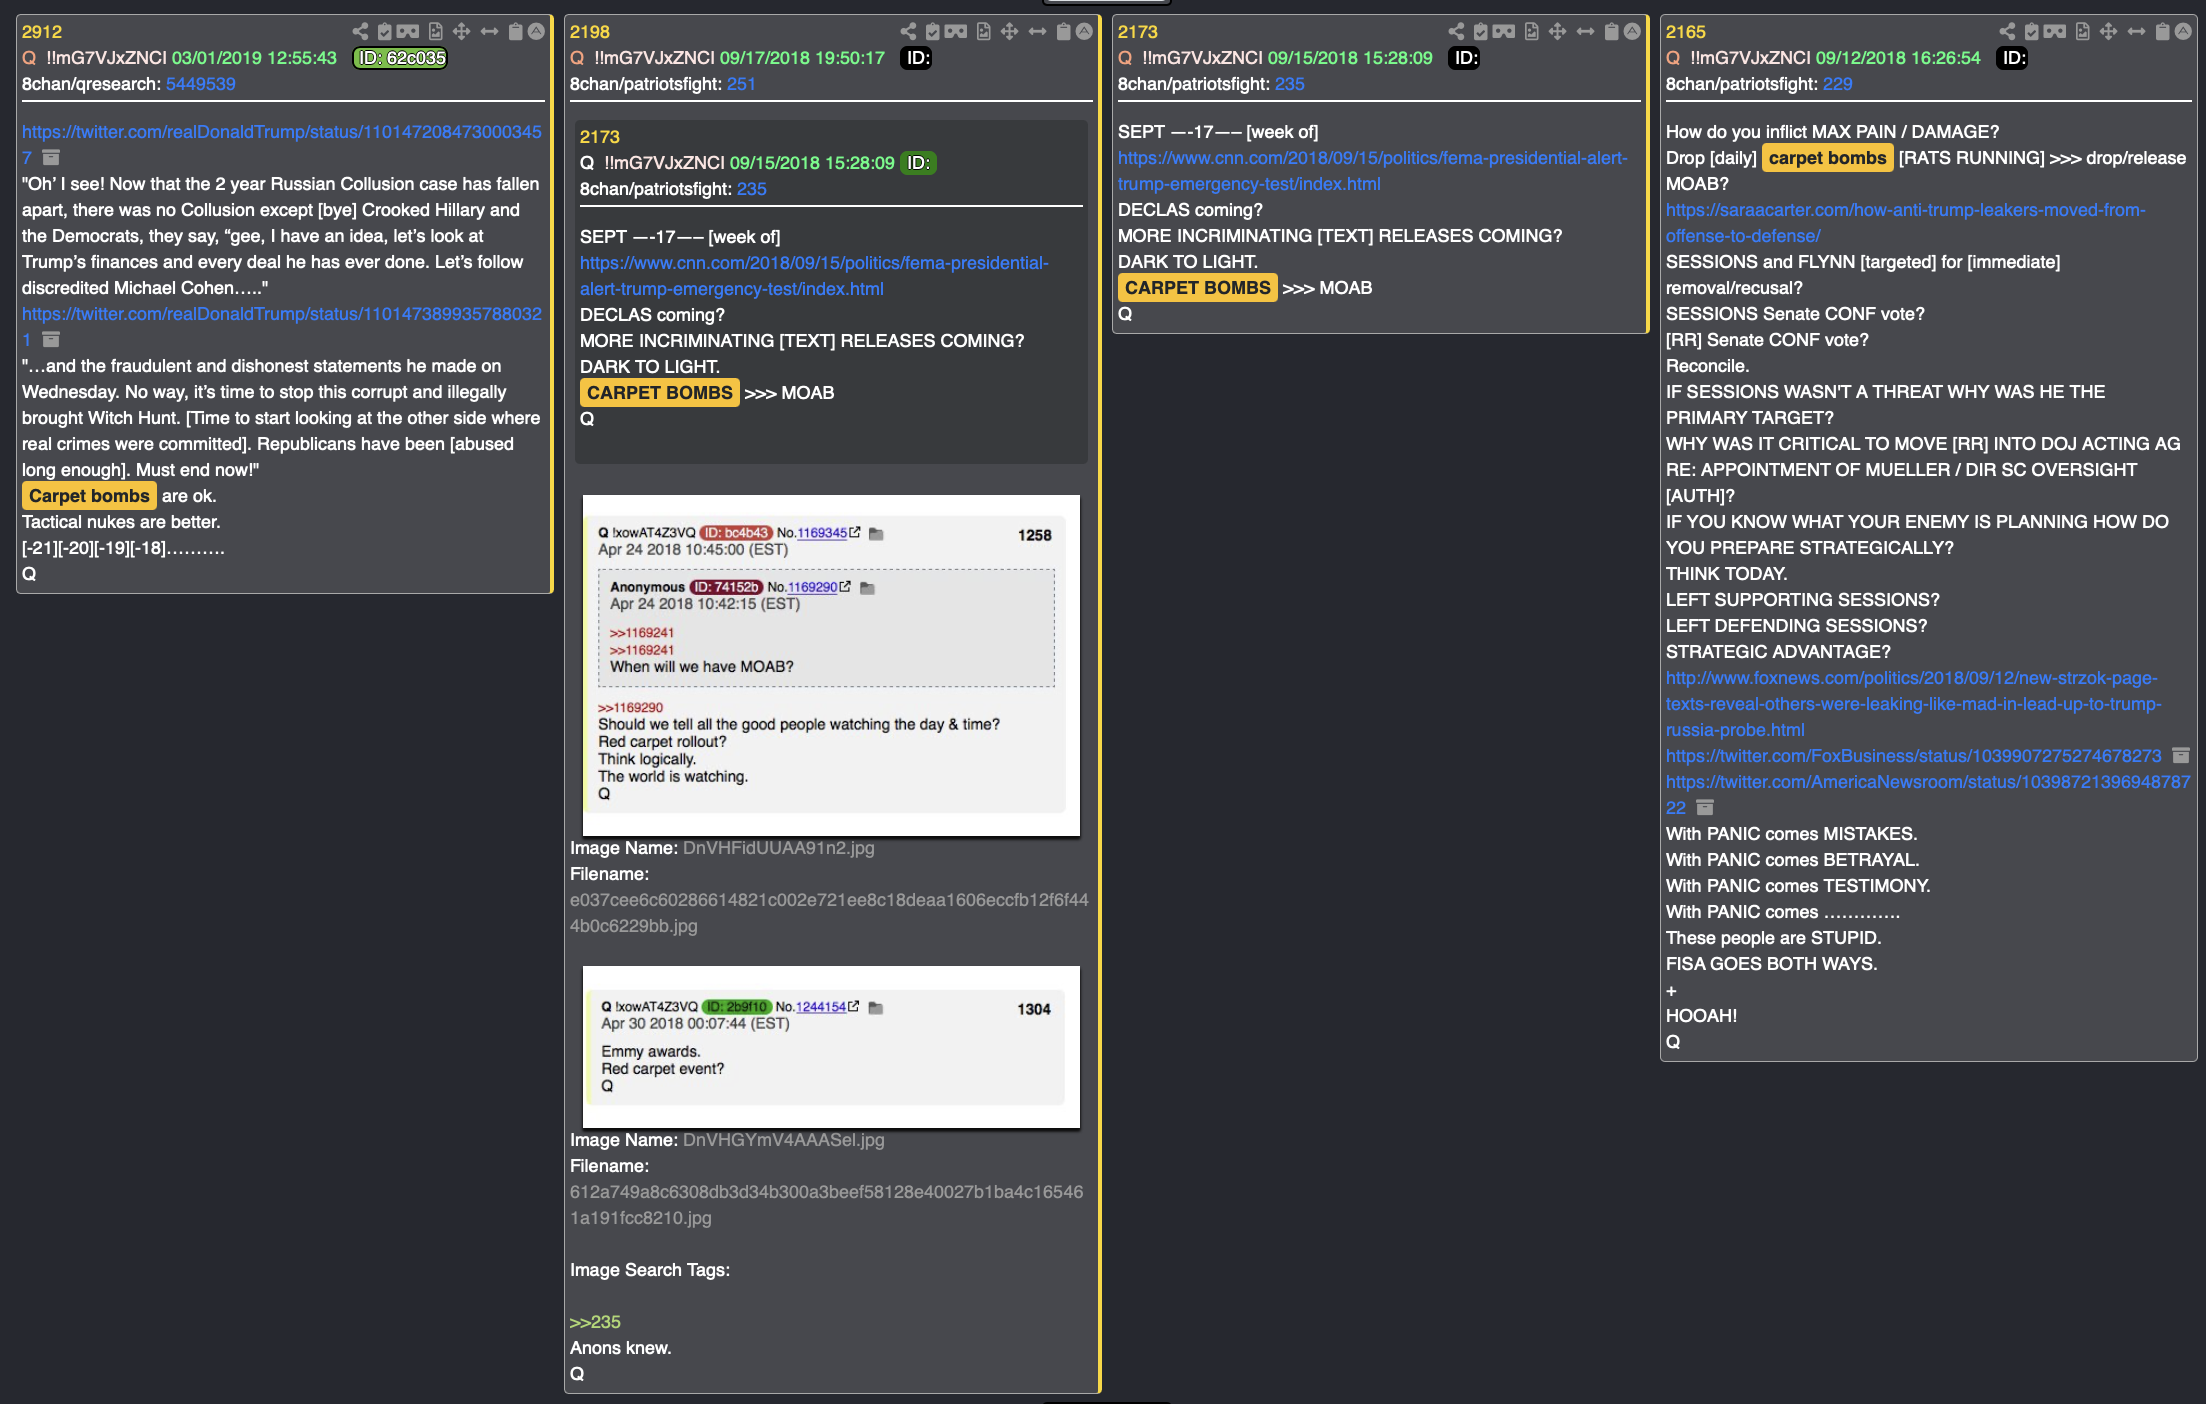2206x1404 pixels.
Task: Click the image file icon on post 2165
Action: (2083, 32)
